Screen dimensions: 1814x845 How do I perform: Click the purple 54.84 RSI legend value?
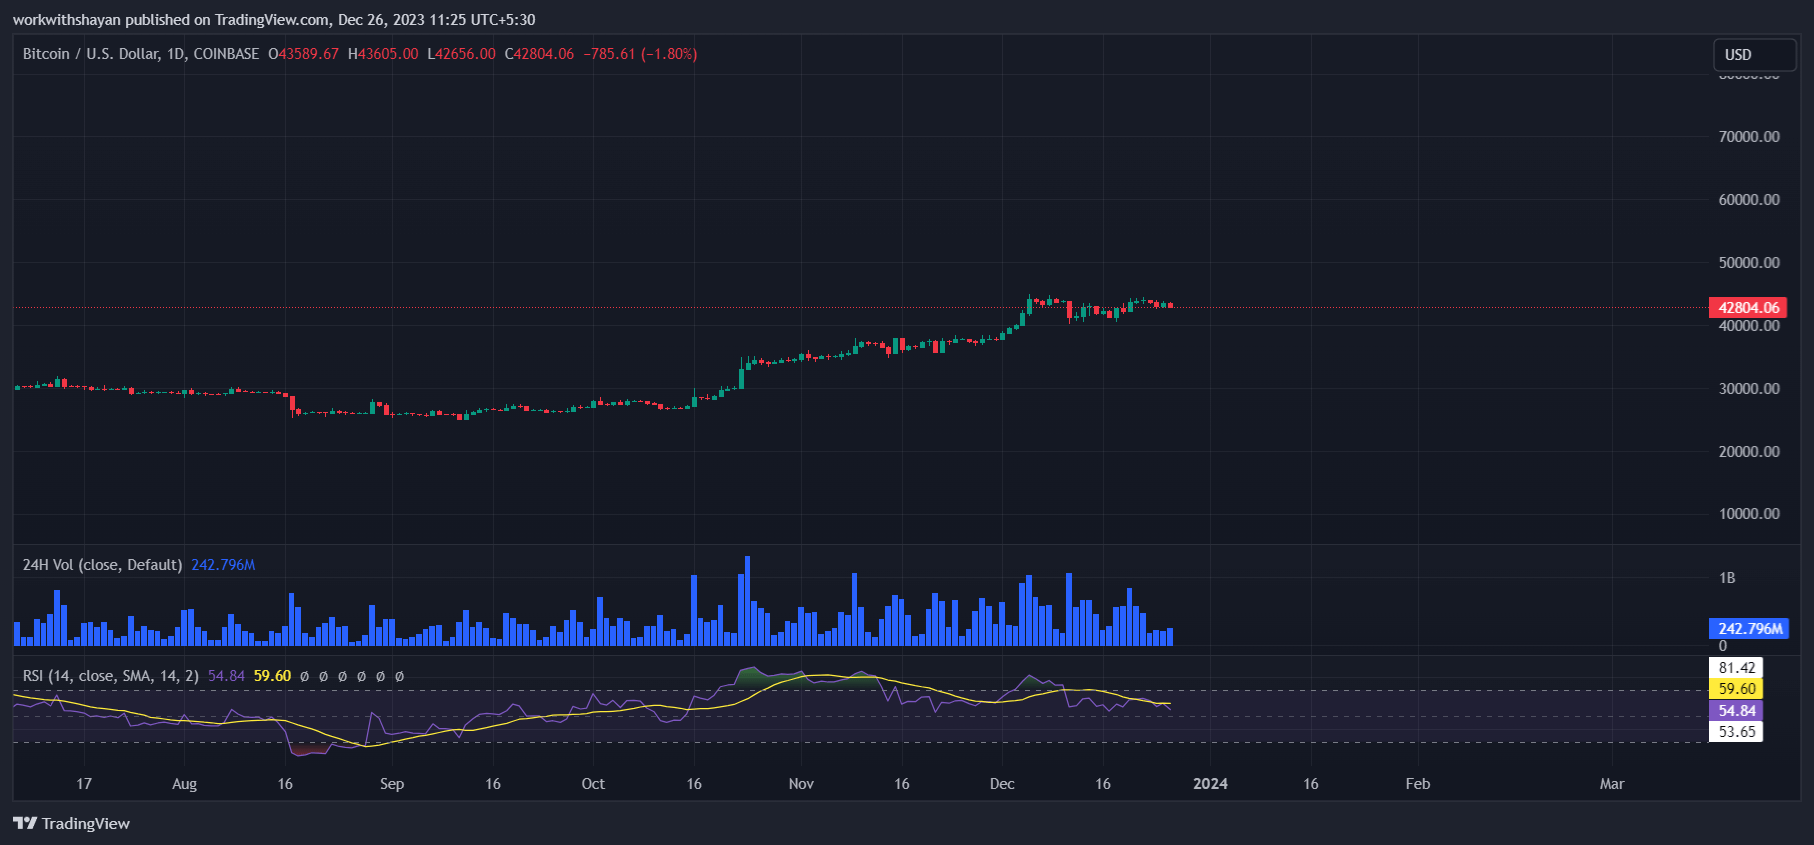click(226, 676)
